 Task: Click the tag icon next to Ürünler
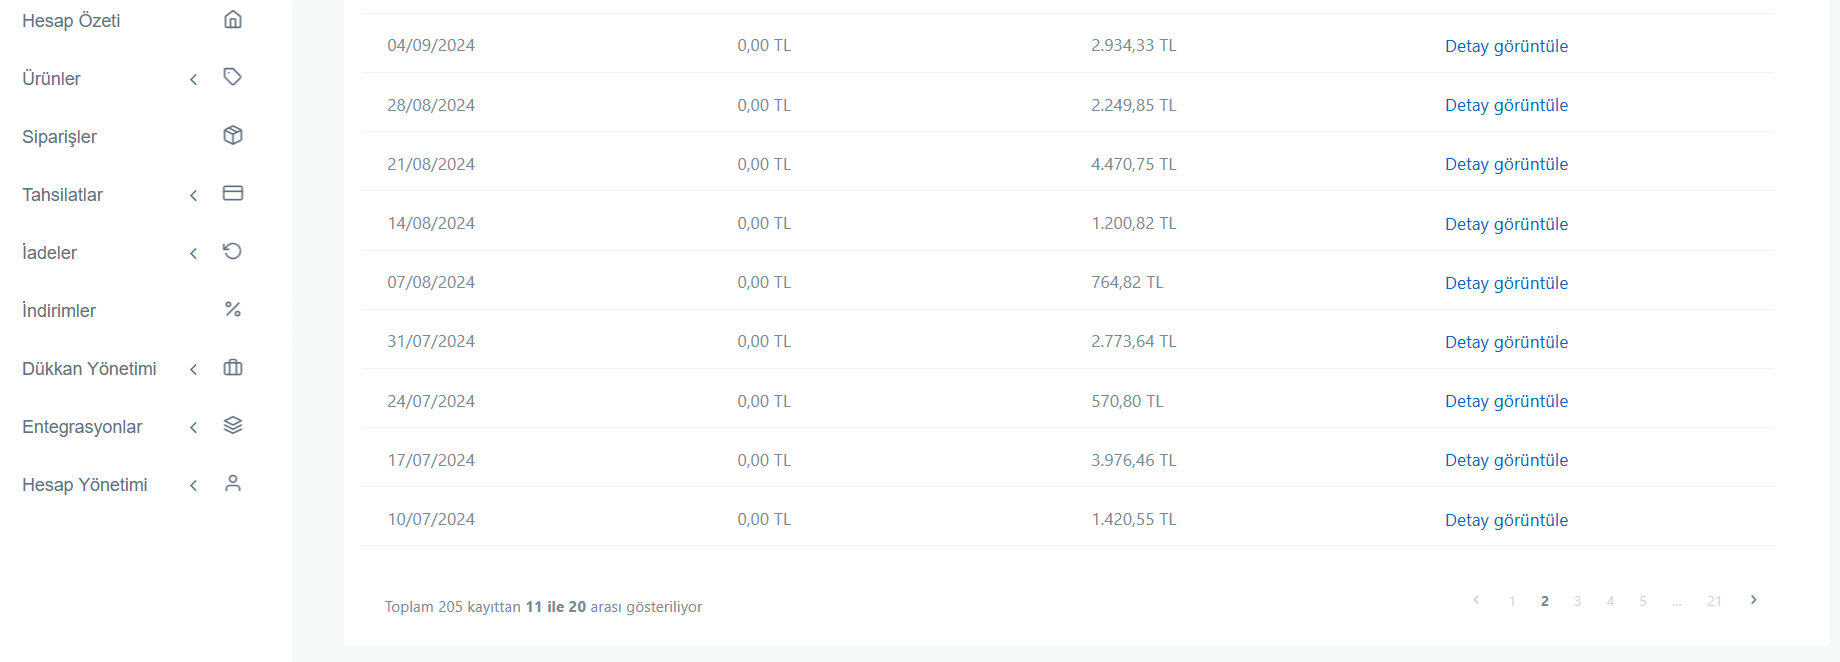(233, 77)
